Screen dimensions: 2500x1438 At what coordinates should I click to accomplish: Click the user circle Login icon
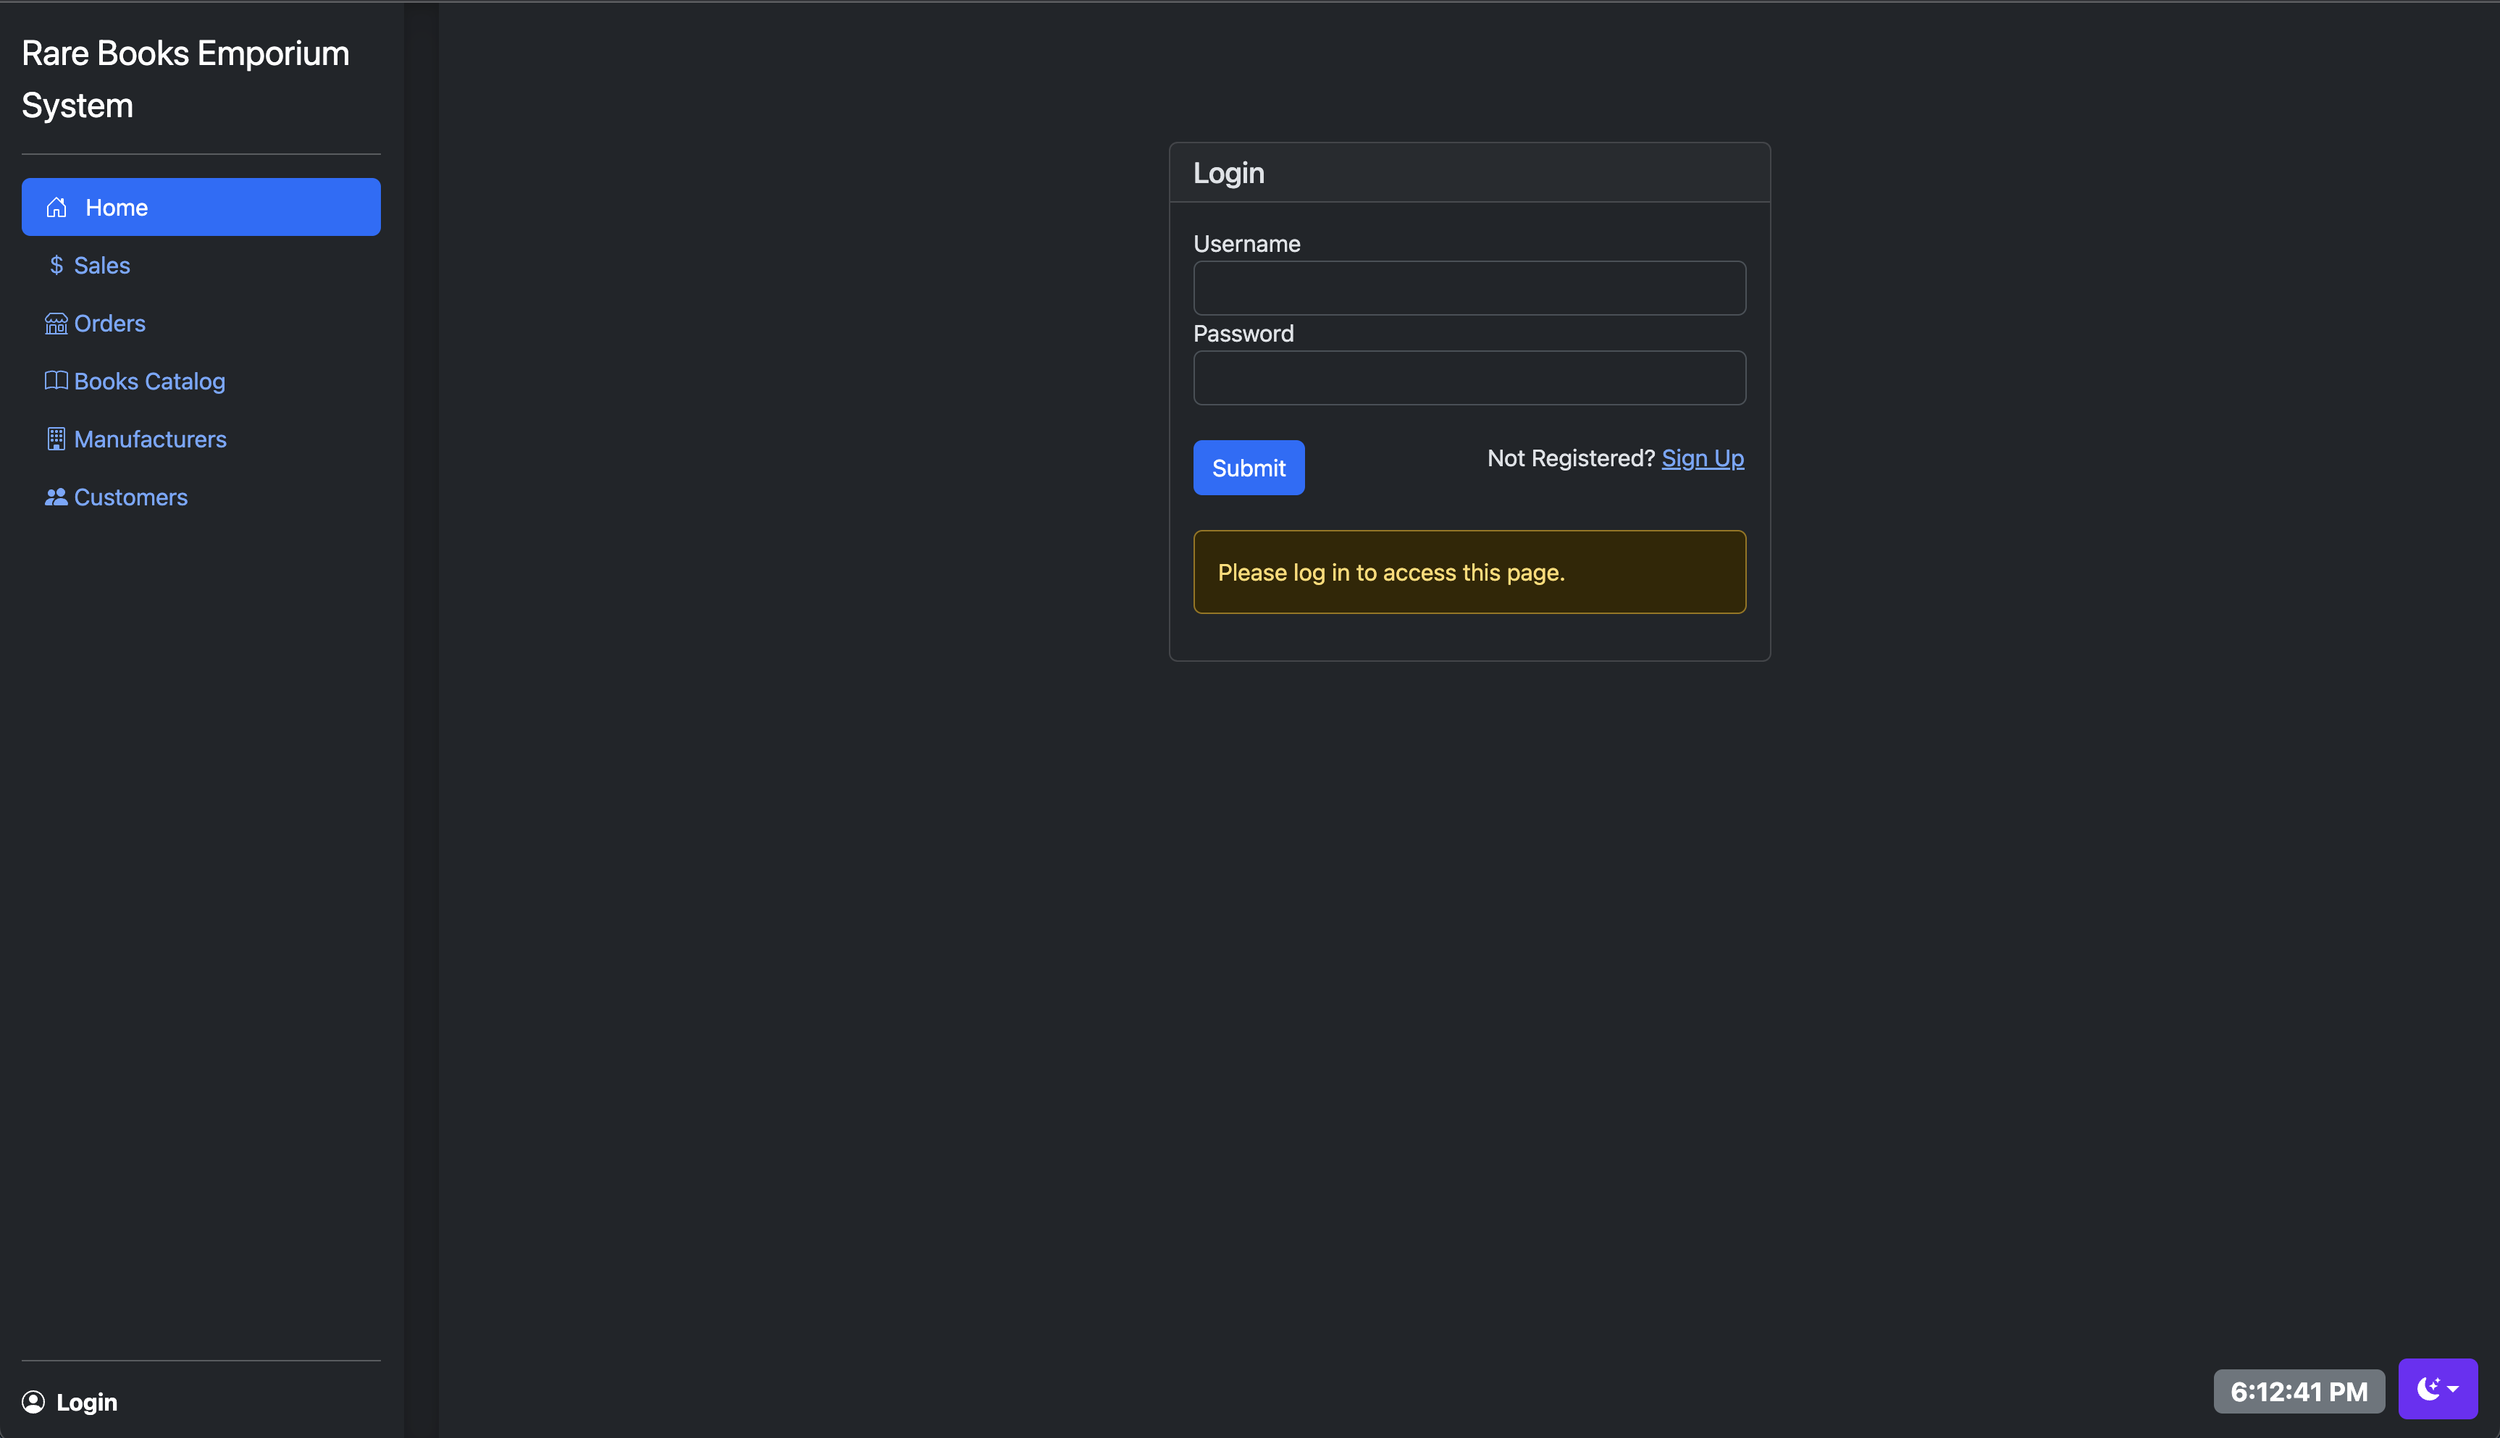(33, 1402)
